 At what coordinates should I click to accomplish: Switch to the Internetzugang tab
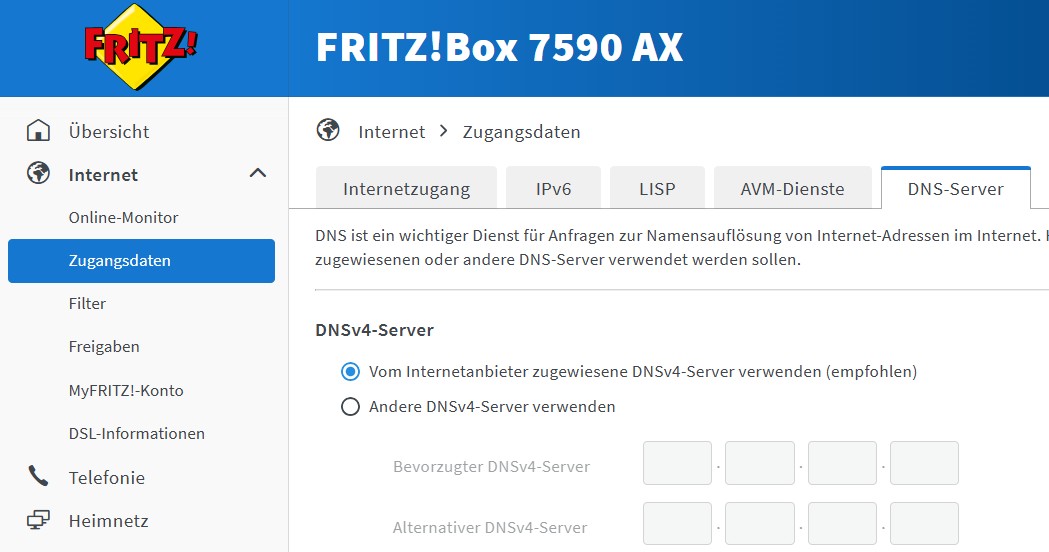click(406, 189)
